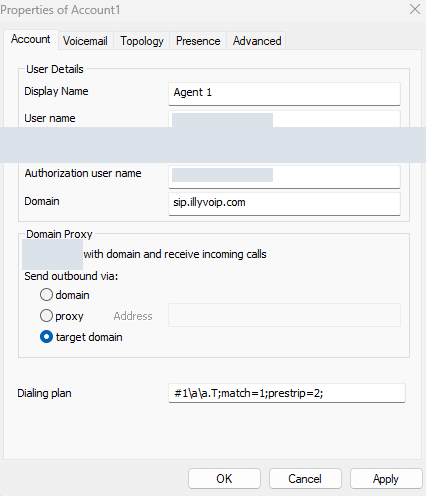Click the Dialing plan input field
Screen dimensions: 426x496
(x=287, y=393)
